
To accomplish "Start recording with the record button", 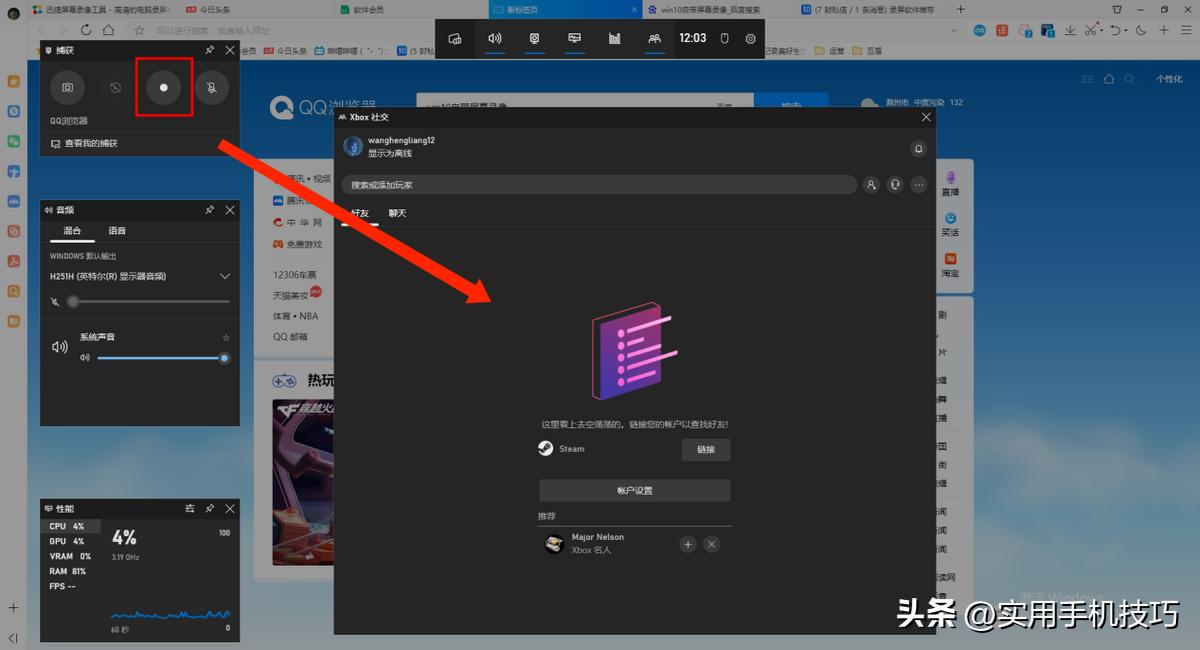I will pos(164,88).
